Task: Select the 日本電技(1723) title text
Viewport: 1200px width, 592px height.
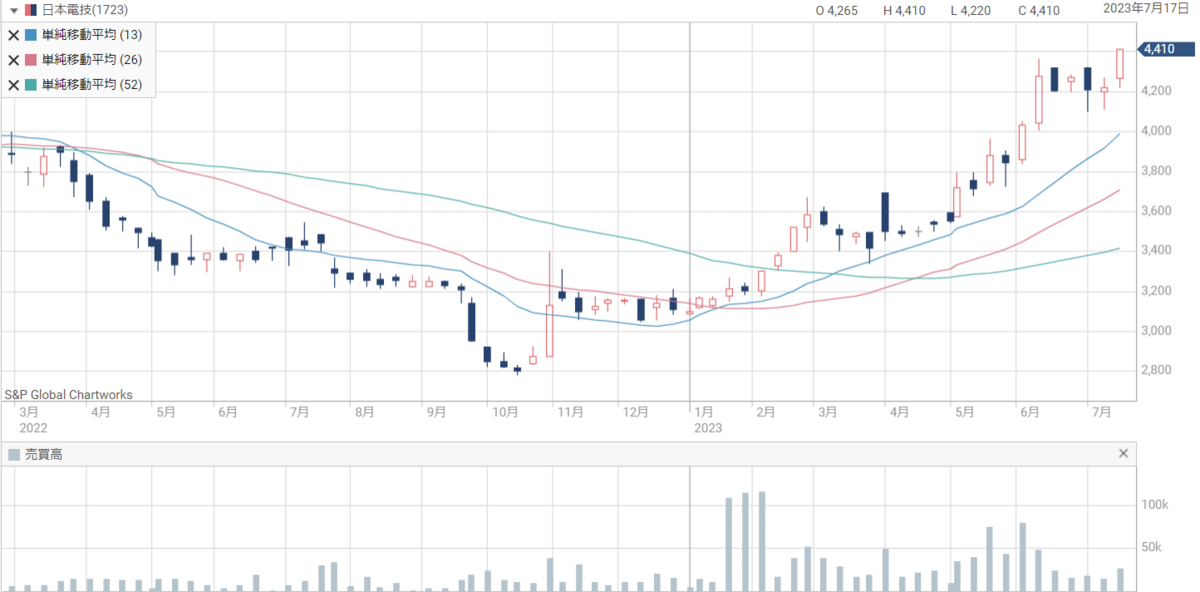Action: [x=84, y=10]
